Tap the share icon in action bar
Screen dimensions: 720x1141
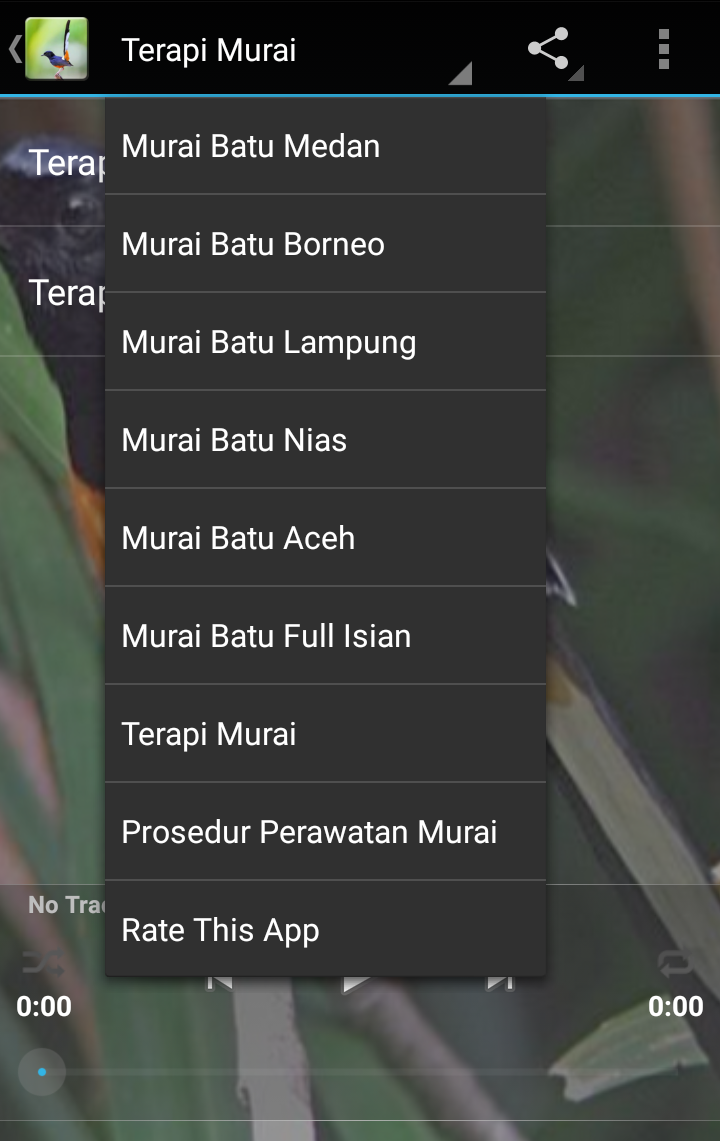coord(547,49)
